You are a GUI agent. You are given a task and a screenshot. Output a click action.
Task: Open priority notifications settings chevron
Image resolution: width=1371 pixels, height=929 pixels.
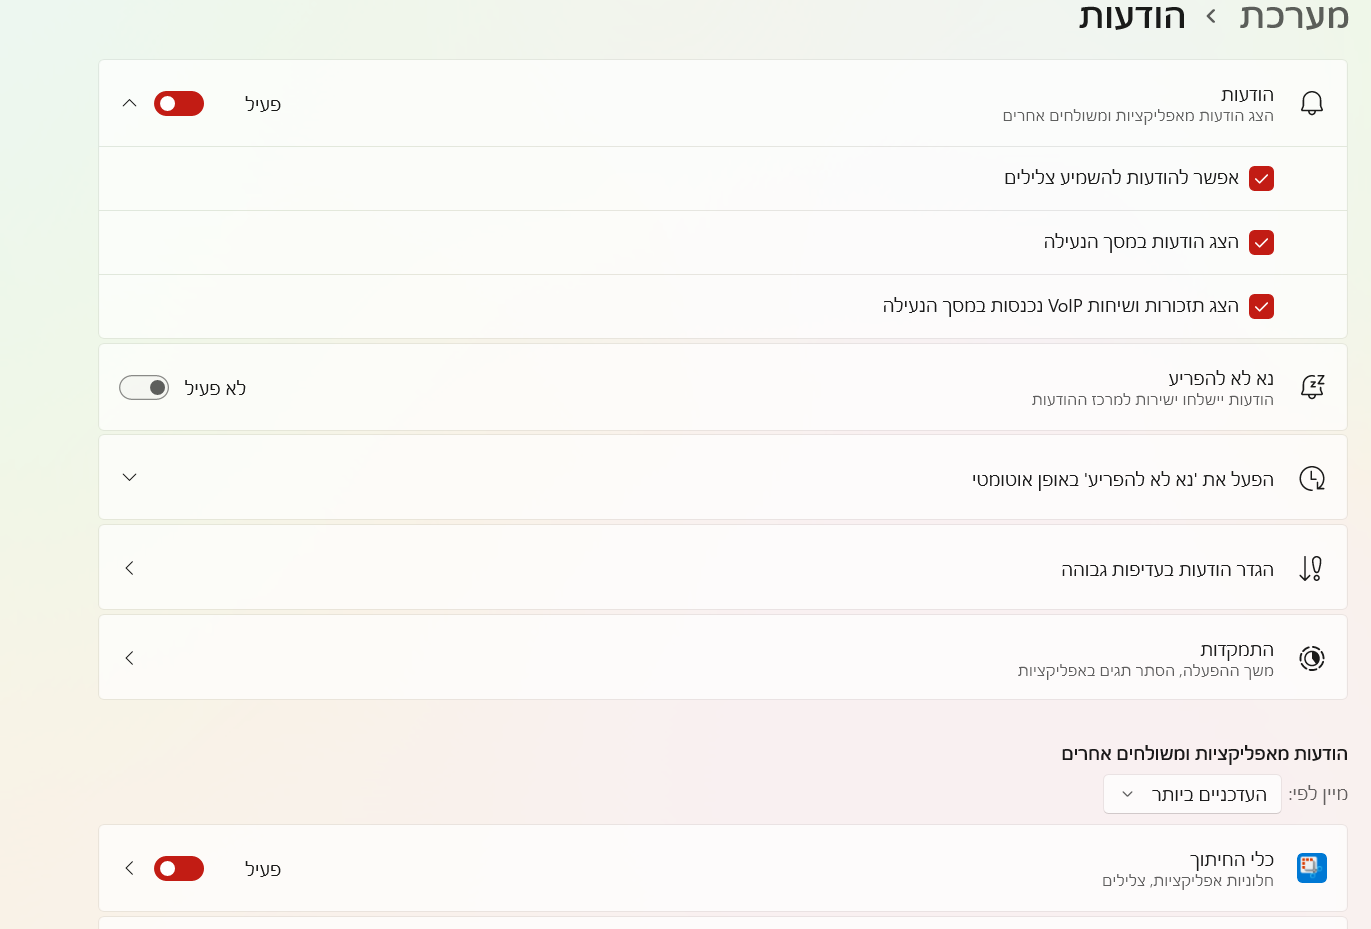coord(129,568)
